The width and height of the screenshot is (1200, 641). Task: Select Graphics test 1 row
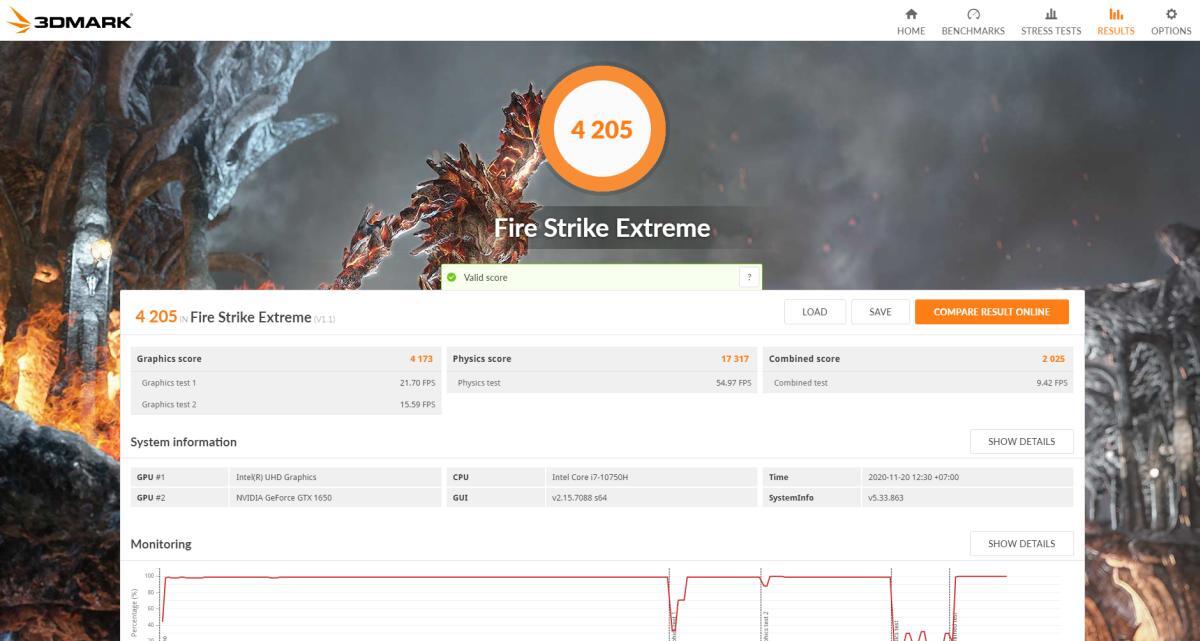286,383
